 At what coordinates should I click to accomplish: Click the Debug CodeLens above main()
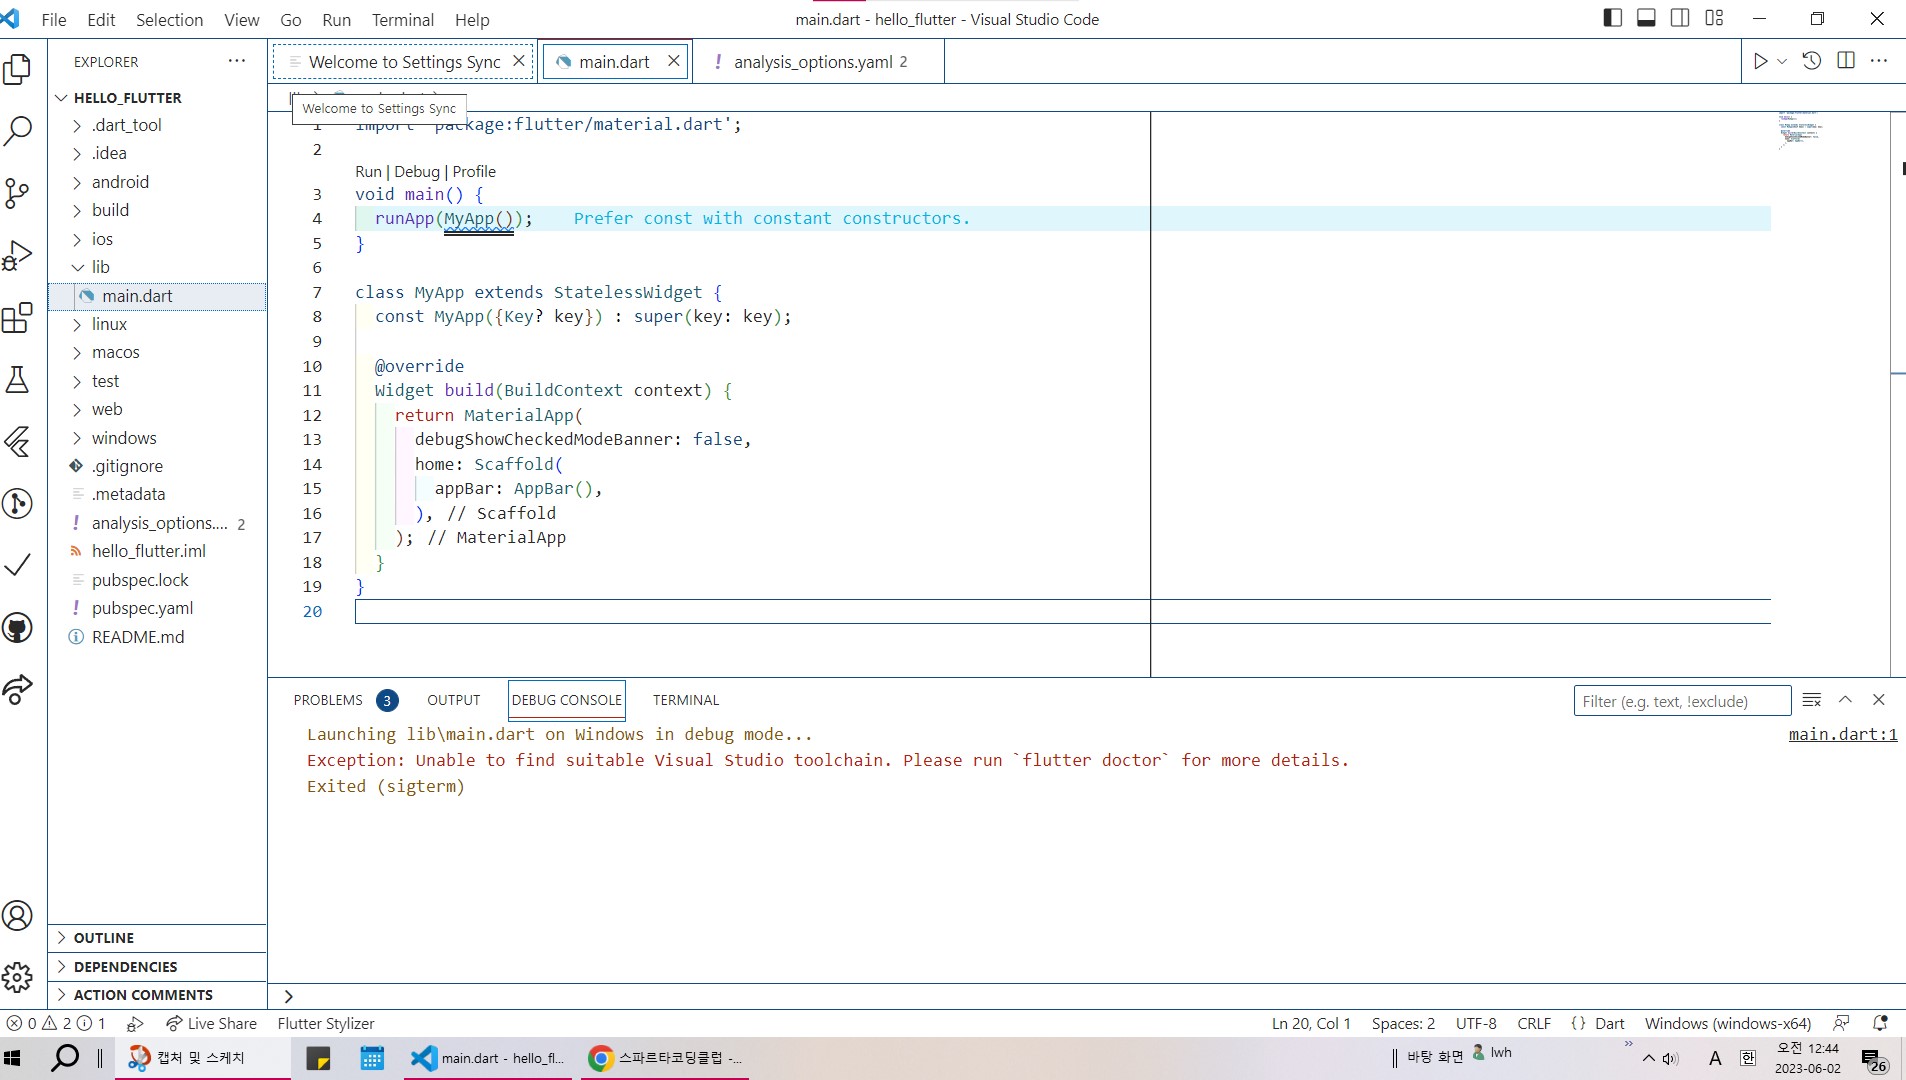[417, 172]
